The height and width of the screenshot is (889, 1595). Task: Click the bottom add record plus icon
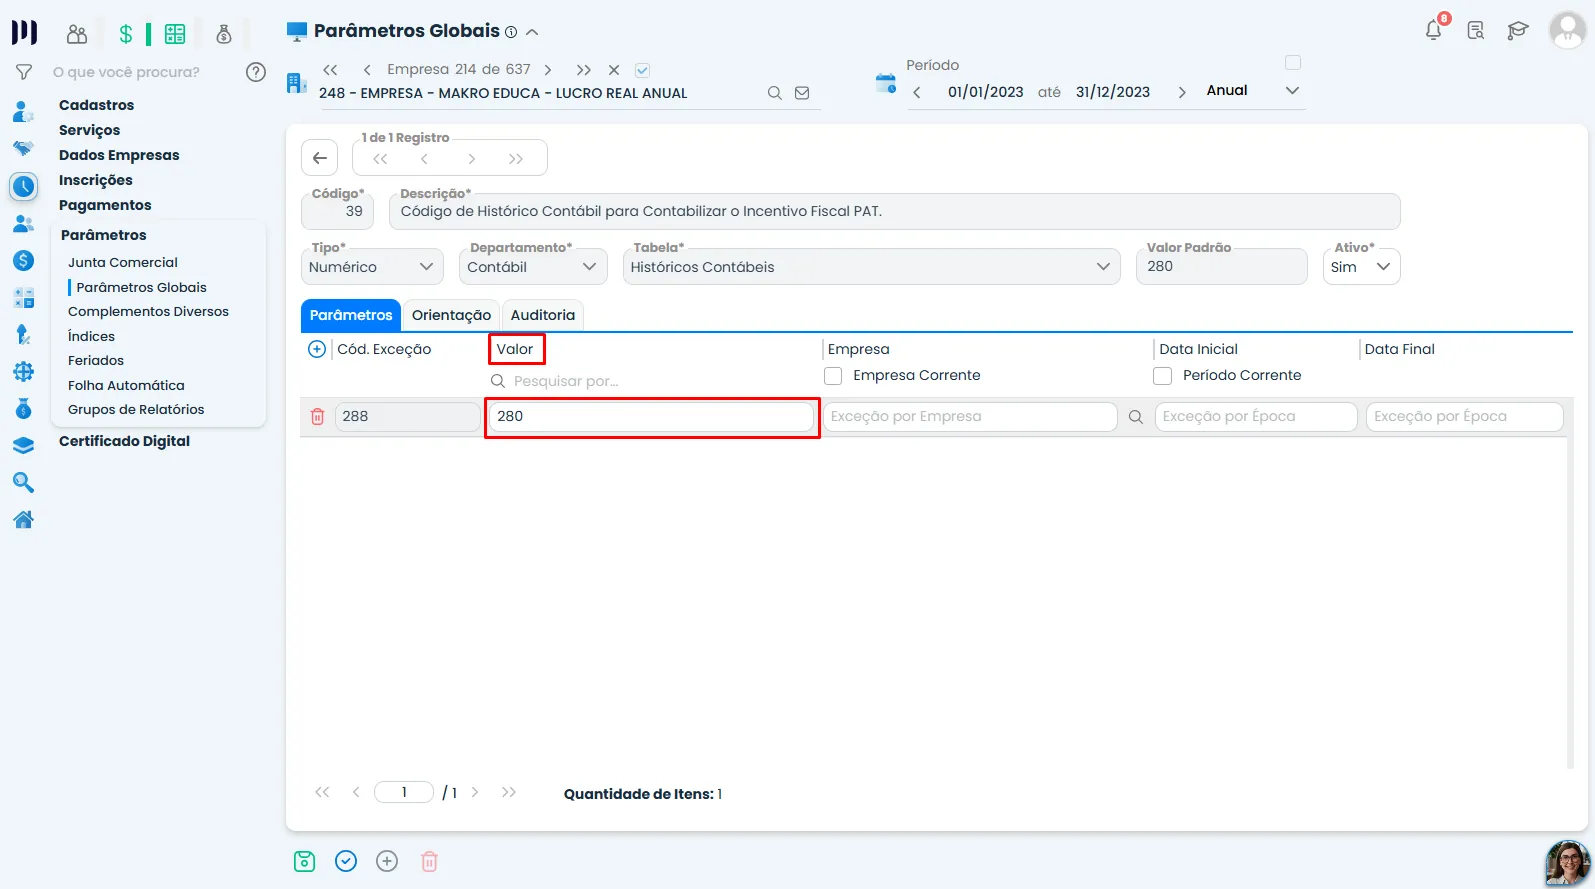pyautogui.click(x=387, y=861)
